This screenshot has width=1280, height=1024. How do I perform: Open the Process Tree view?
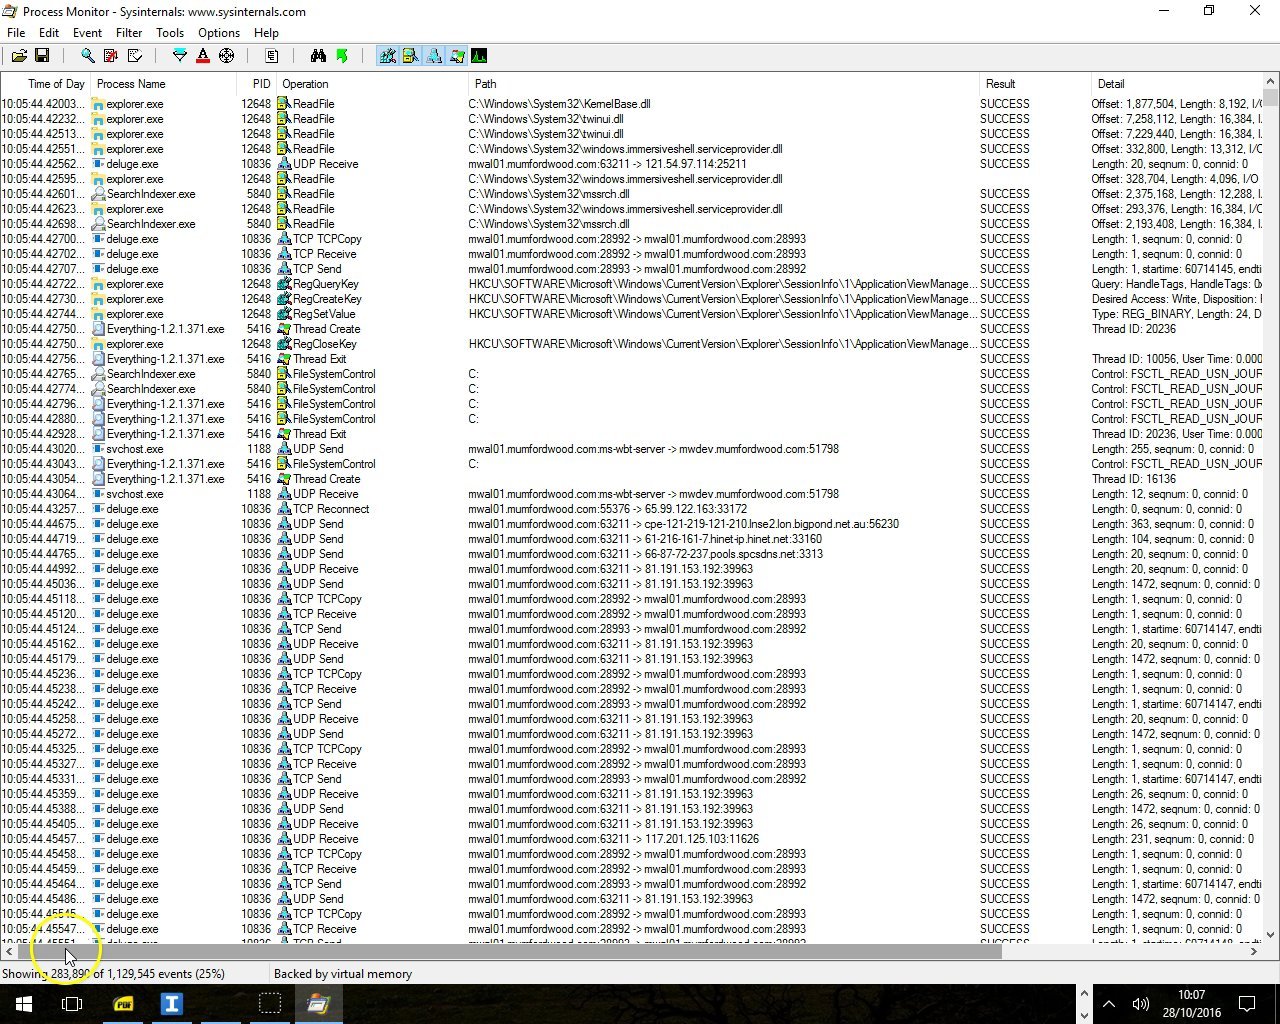(x=272, y=55)
